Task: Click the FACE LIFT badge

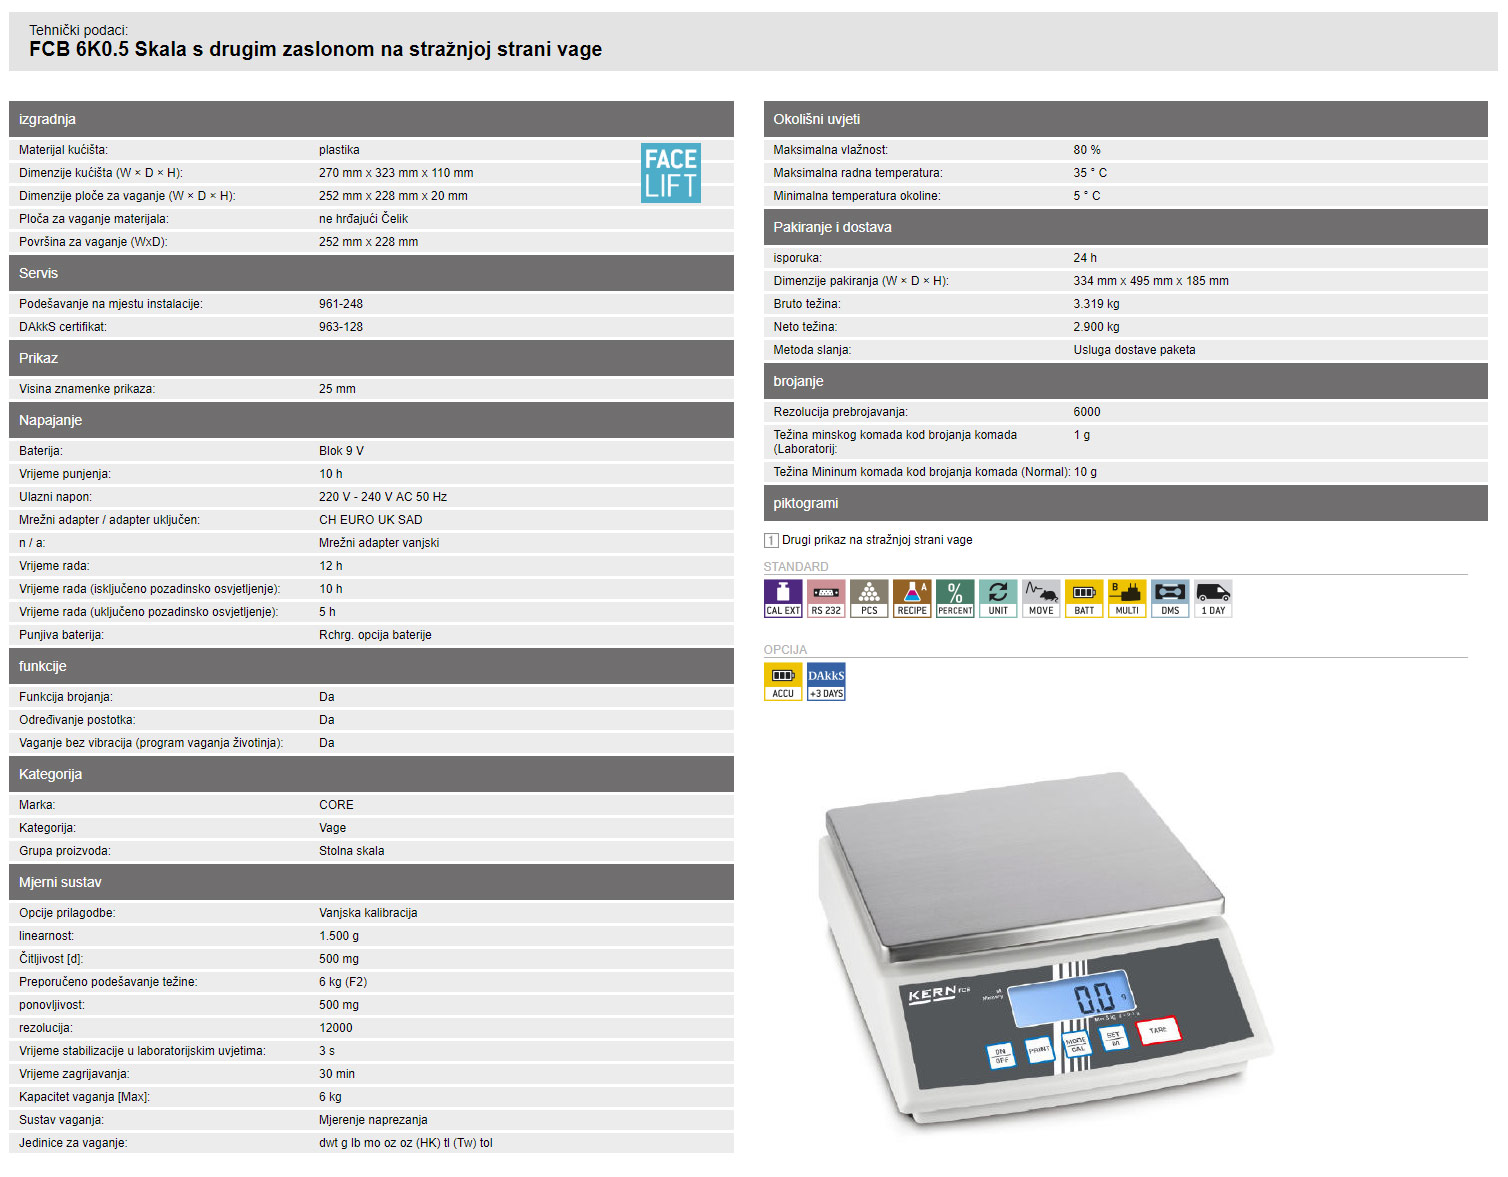Action: pos(670,173)
